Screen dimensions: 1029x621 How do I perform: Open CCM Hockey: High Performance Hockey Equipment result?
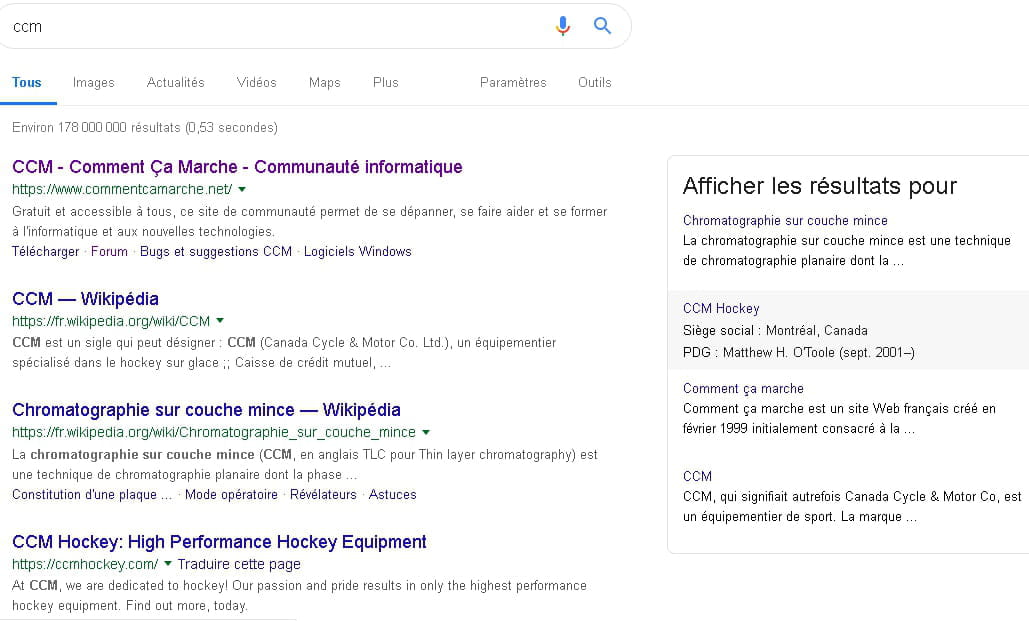coord(219,542)
